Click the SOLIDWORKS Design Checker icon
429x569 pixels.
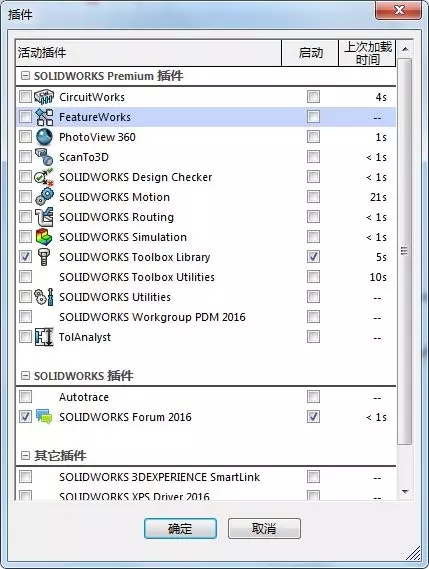tap(44, 177)
